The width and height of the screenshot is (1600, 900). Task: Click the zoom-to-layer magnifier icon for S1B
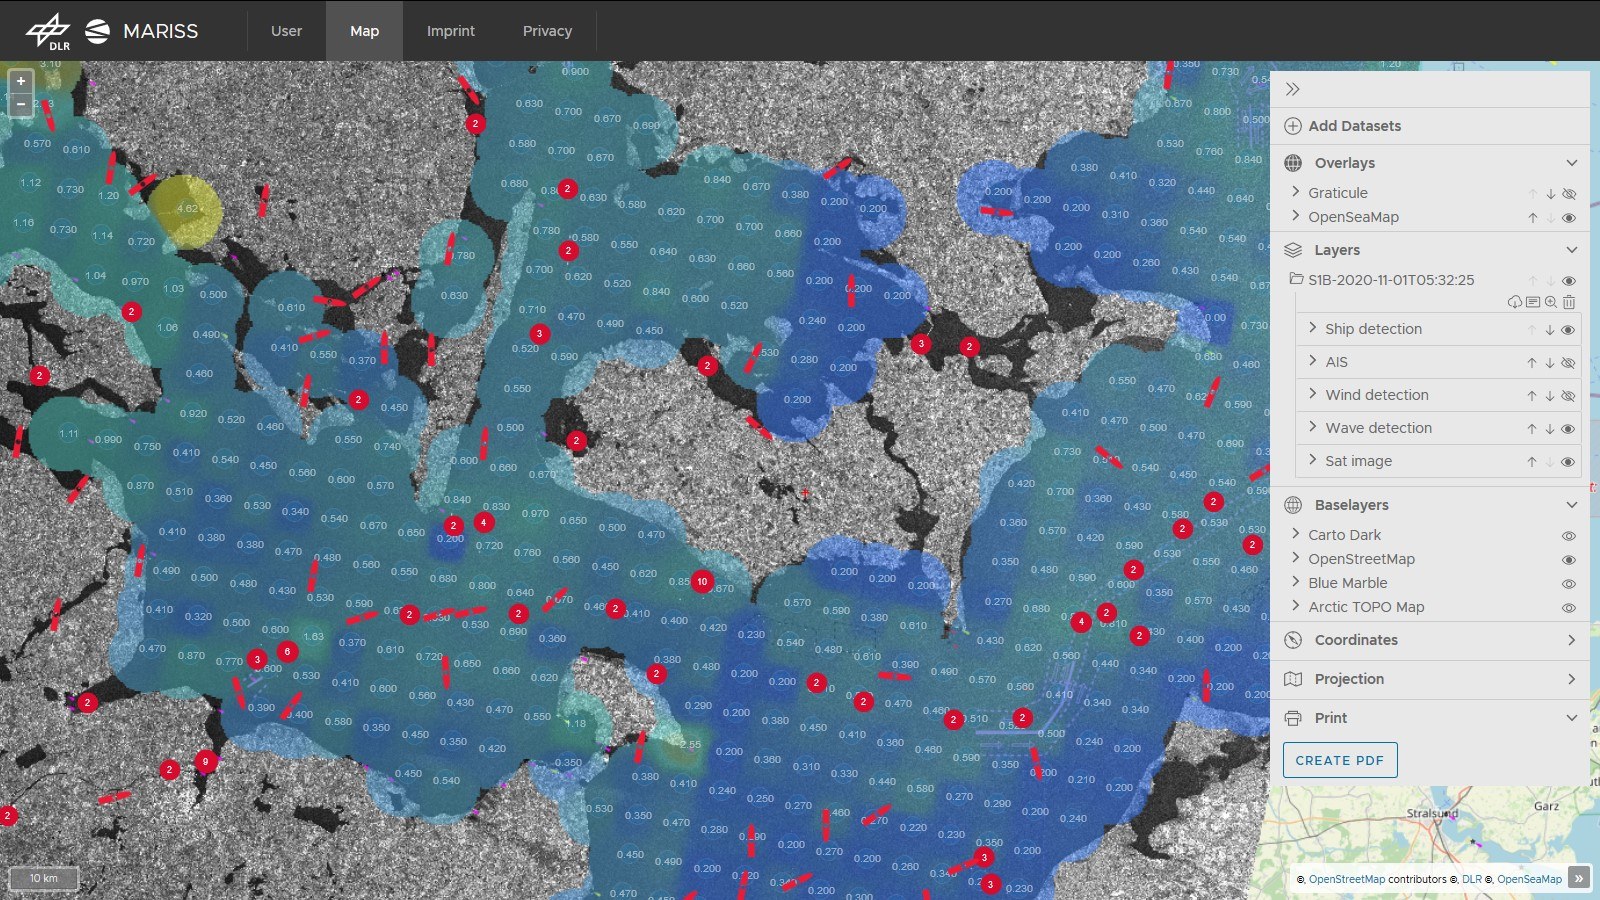[1552, 301]
